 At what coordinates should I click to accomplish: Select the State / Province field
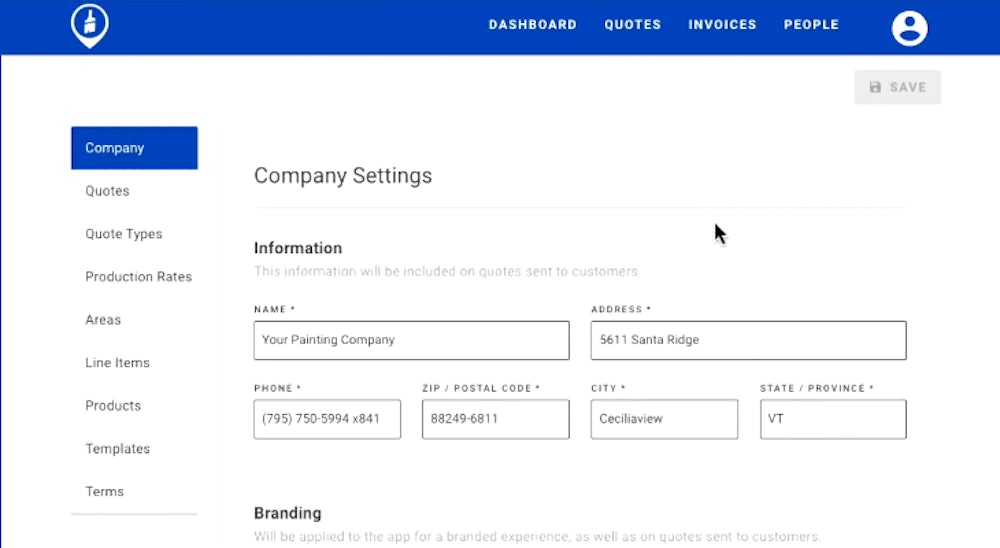[x=833, y=419]
